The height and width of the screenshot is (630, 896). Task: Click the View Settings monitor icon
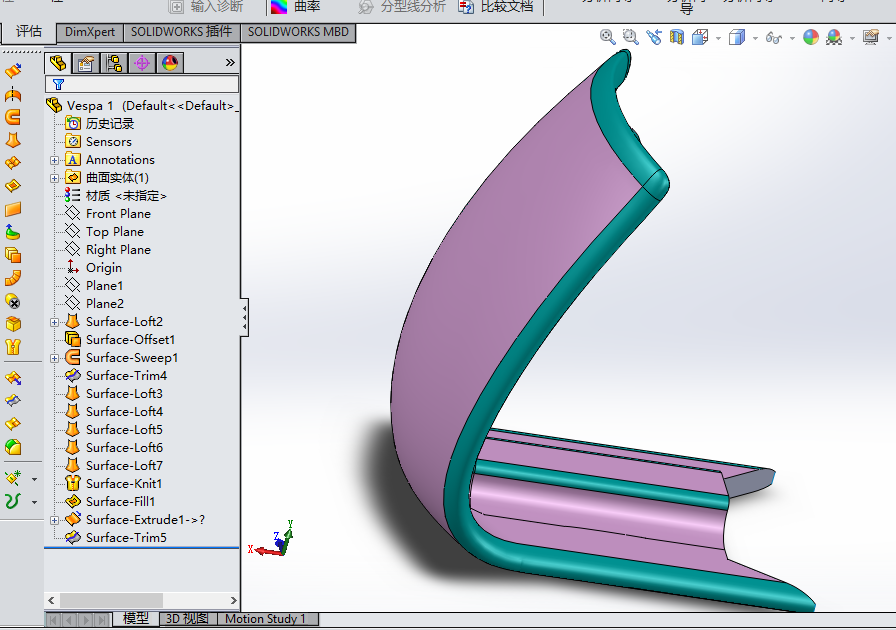[871, 38]
